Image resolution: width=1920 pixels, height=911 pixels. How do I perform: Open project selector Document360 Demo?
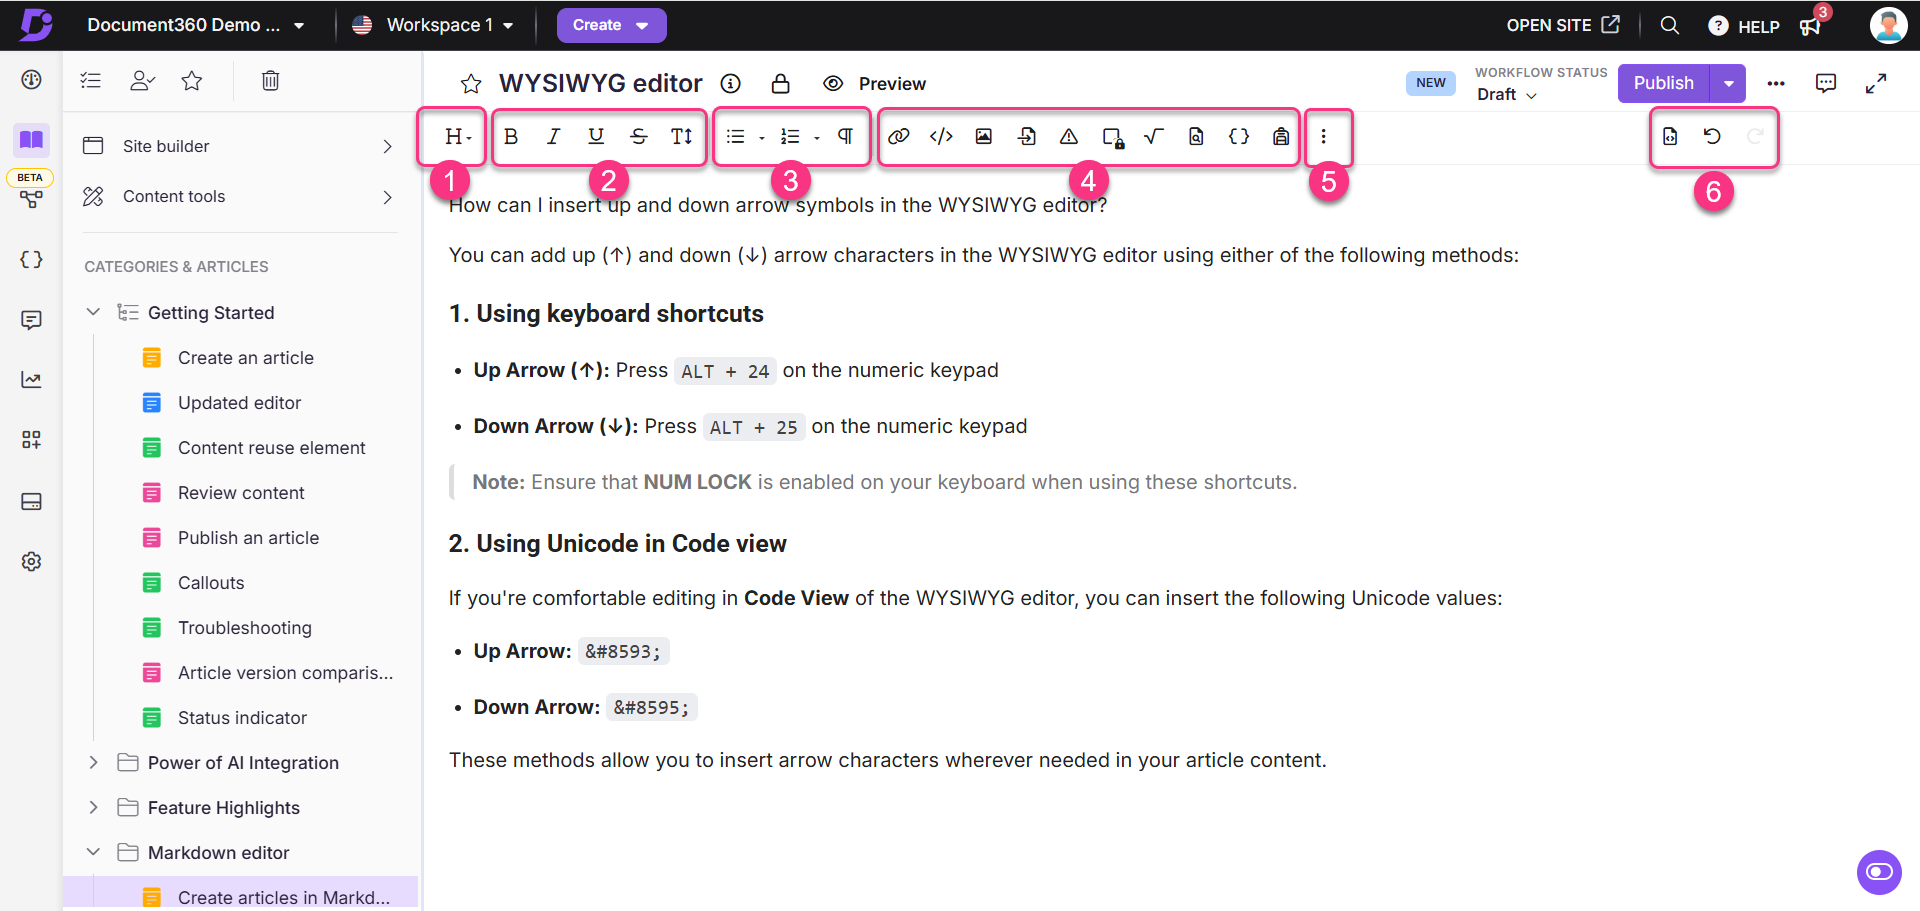click(195, 25)
